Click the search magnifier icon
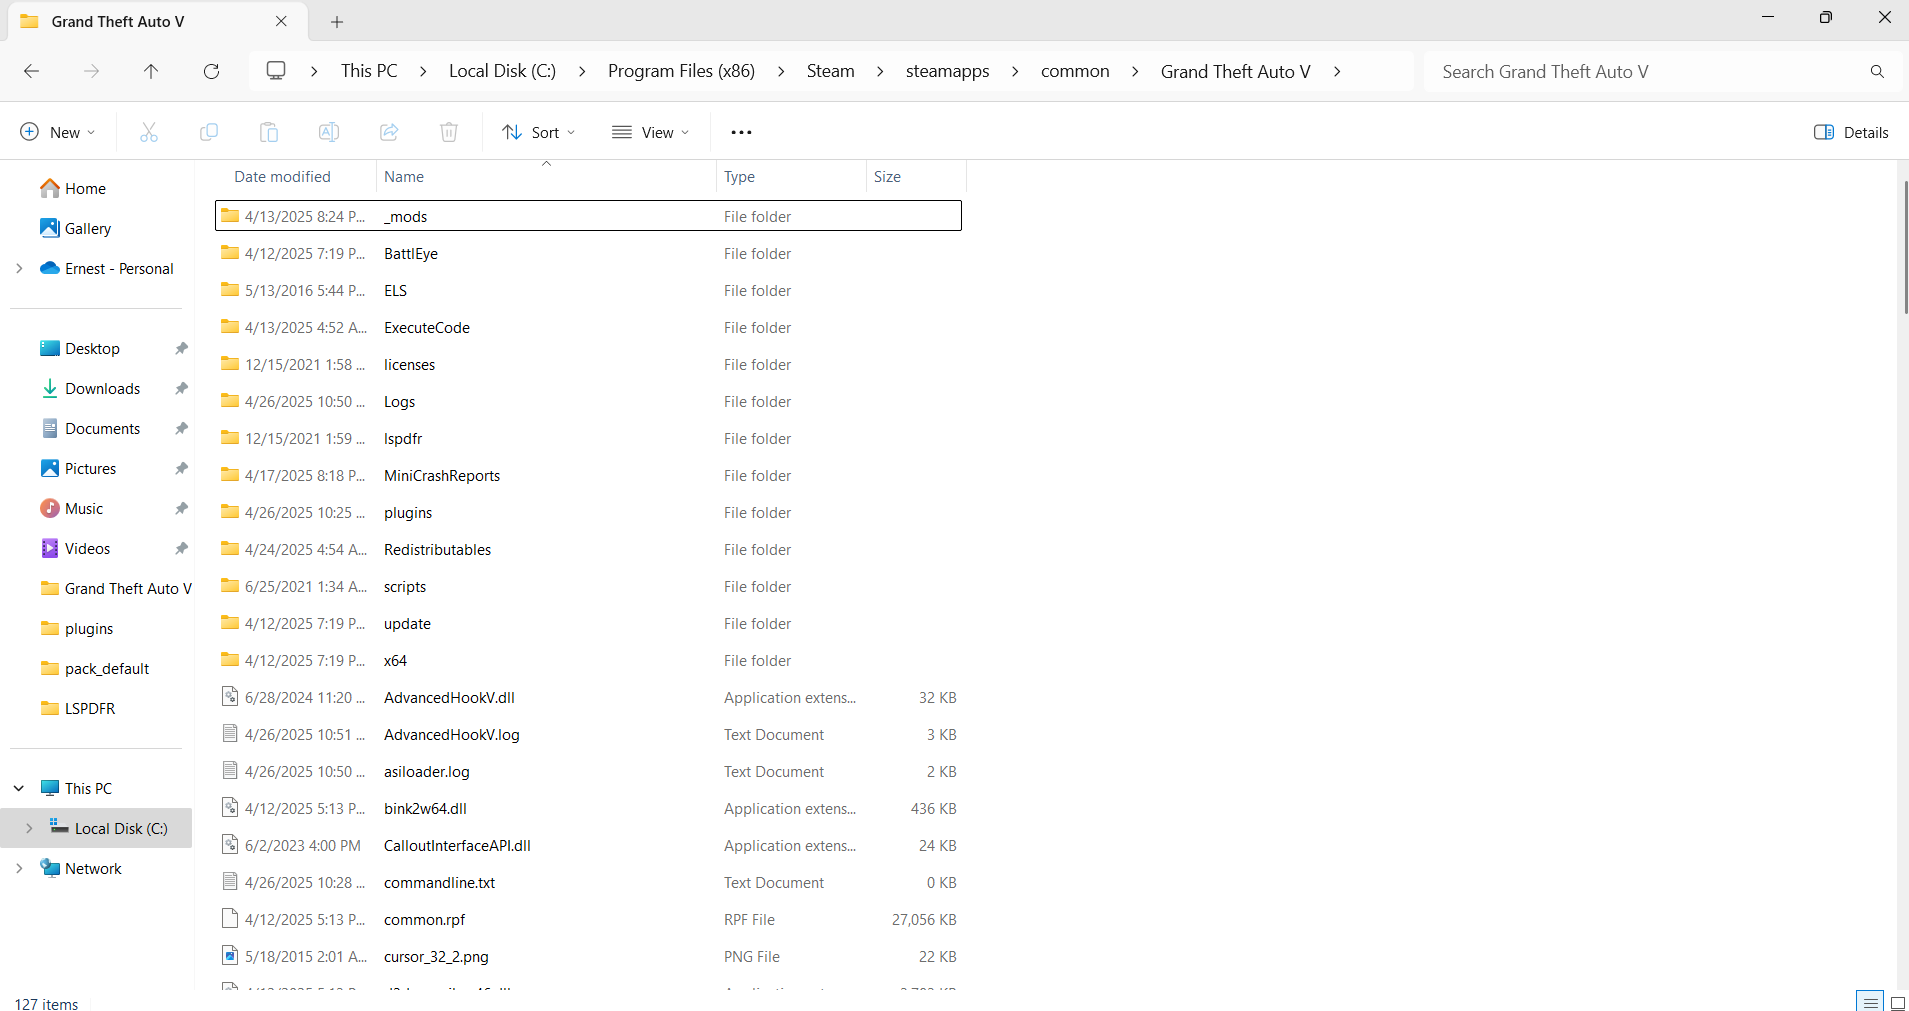1909x1011 pixels. (1877, 71)
